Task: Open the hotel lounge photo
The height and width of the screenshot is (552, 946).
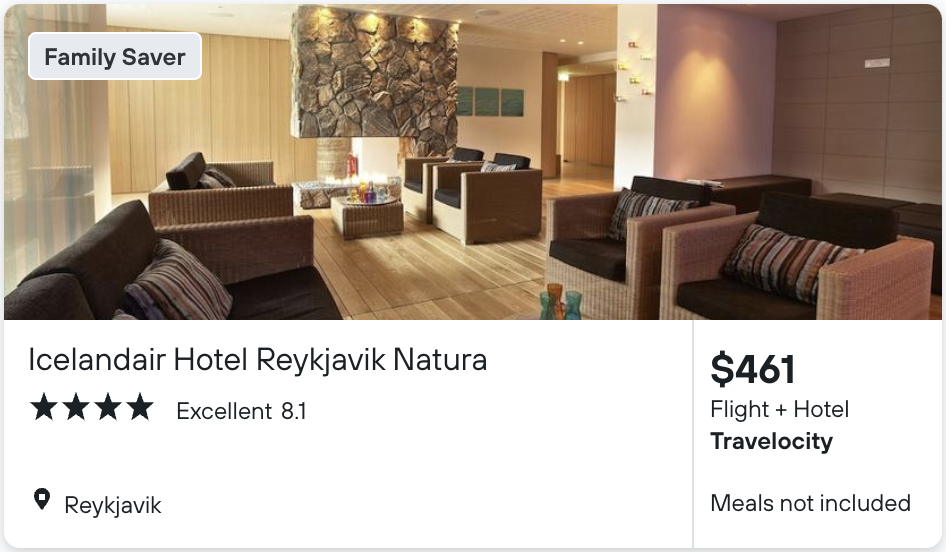Action: [x=473, y=162]
